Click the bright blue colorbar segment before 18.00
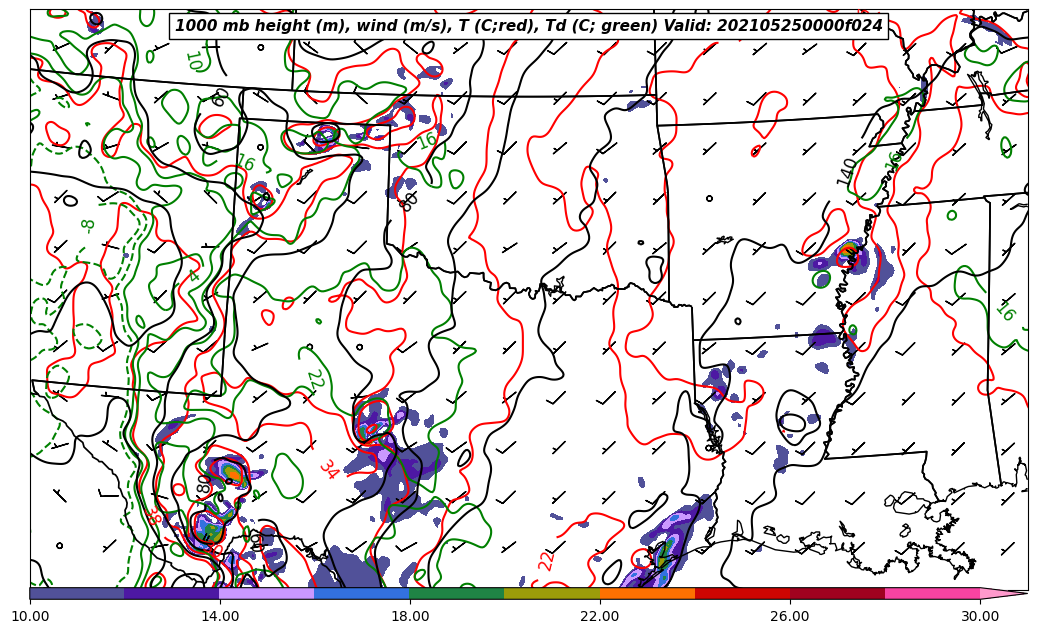Viewport: 1037px width, 633px height. pyautogui.click(x=361, y=593)
